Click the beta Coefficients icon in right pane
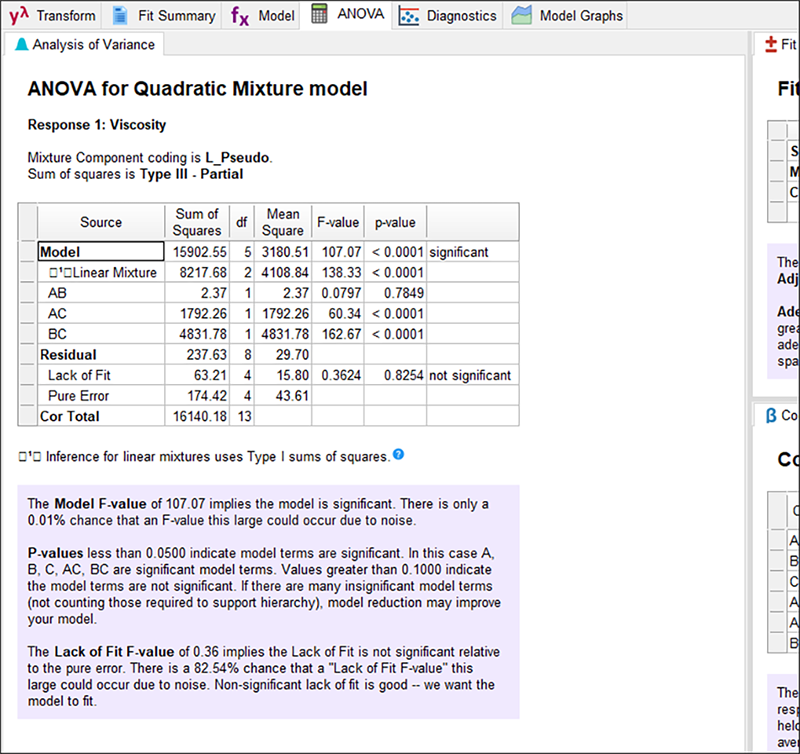The height and width of the screenshot is (754, 800). (770, 415)
